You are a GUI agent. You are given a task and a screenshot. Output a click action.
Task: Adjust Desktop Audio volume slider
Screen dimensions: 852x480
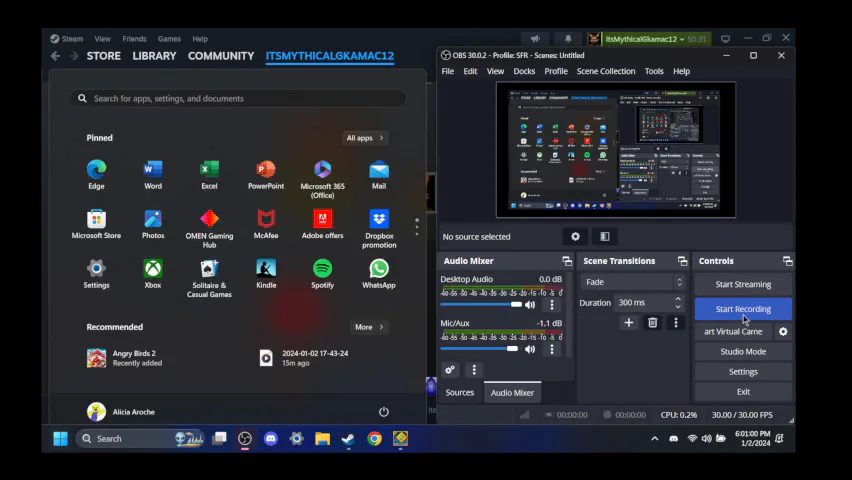tap(481, 304)
